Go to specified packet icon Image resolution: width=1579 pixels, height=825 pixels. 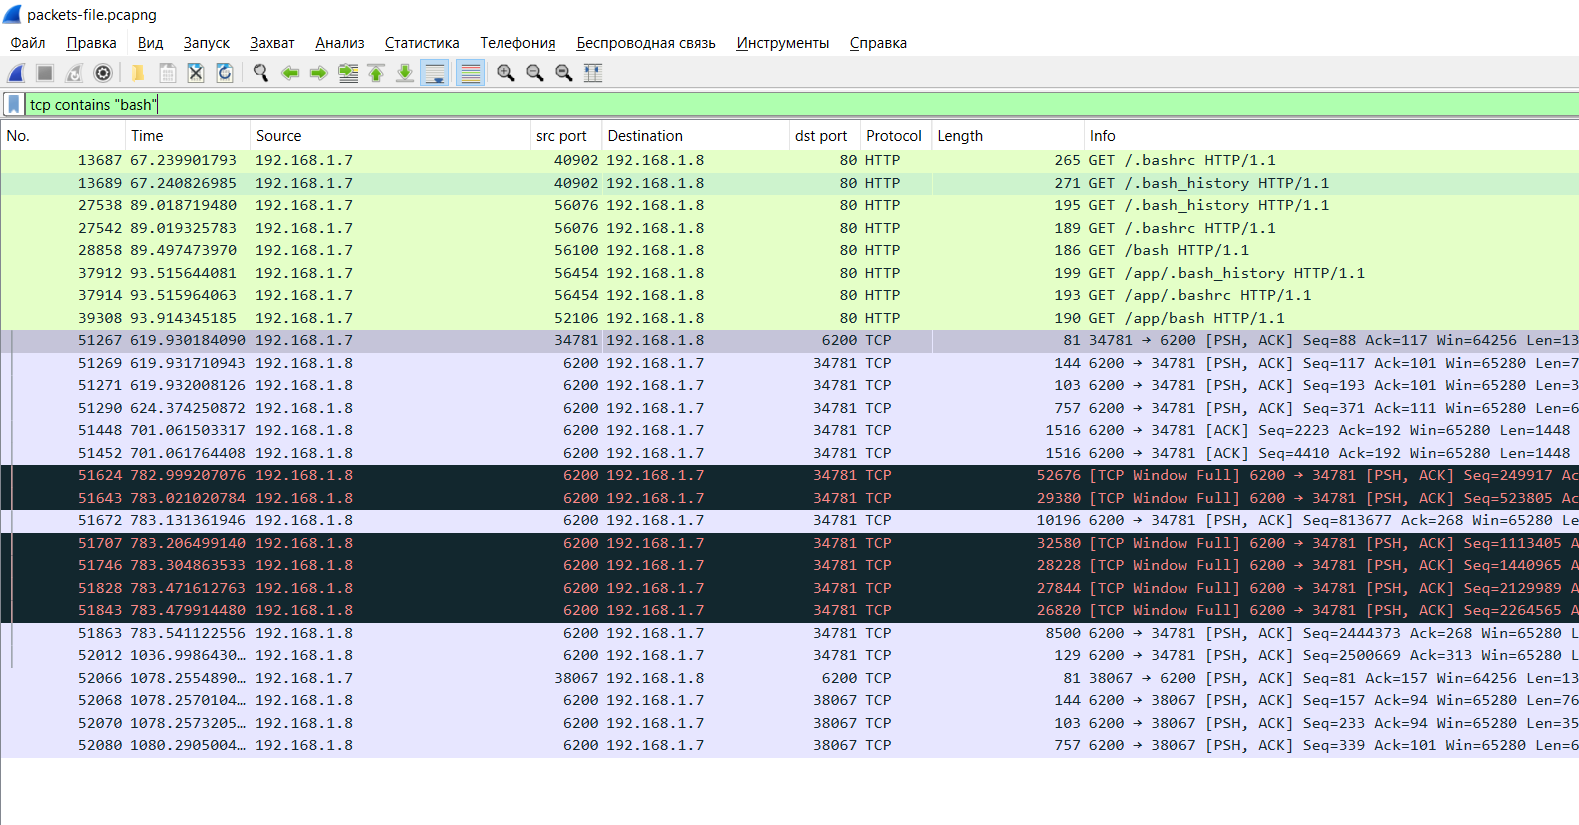click(x=348, y=73)
